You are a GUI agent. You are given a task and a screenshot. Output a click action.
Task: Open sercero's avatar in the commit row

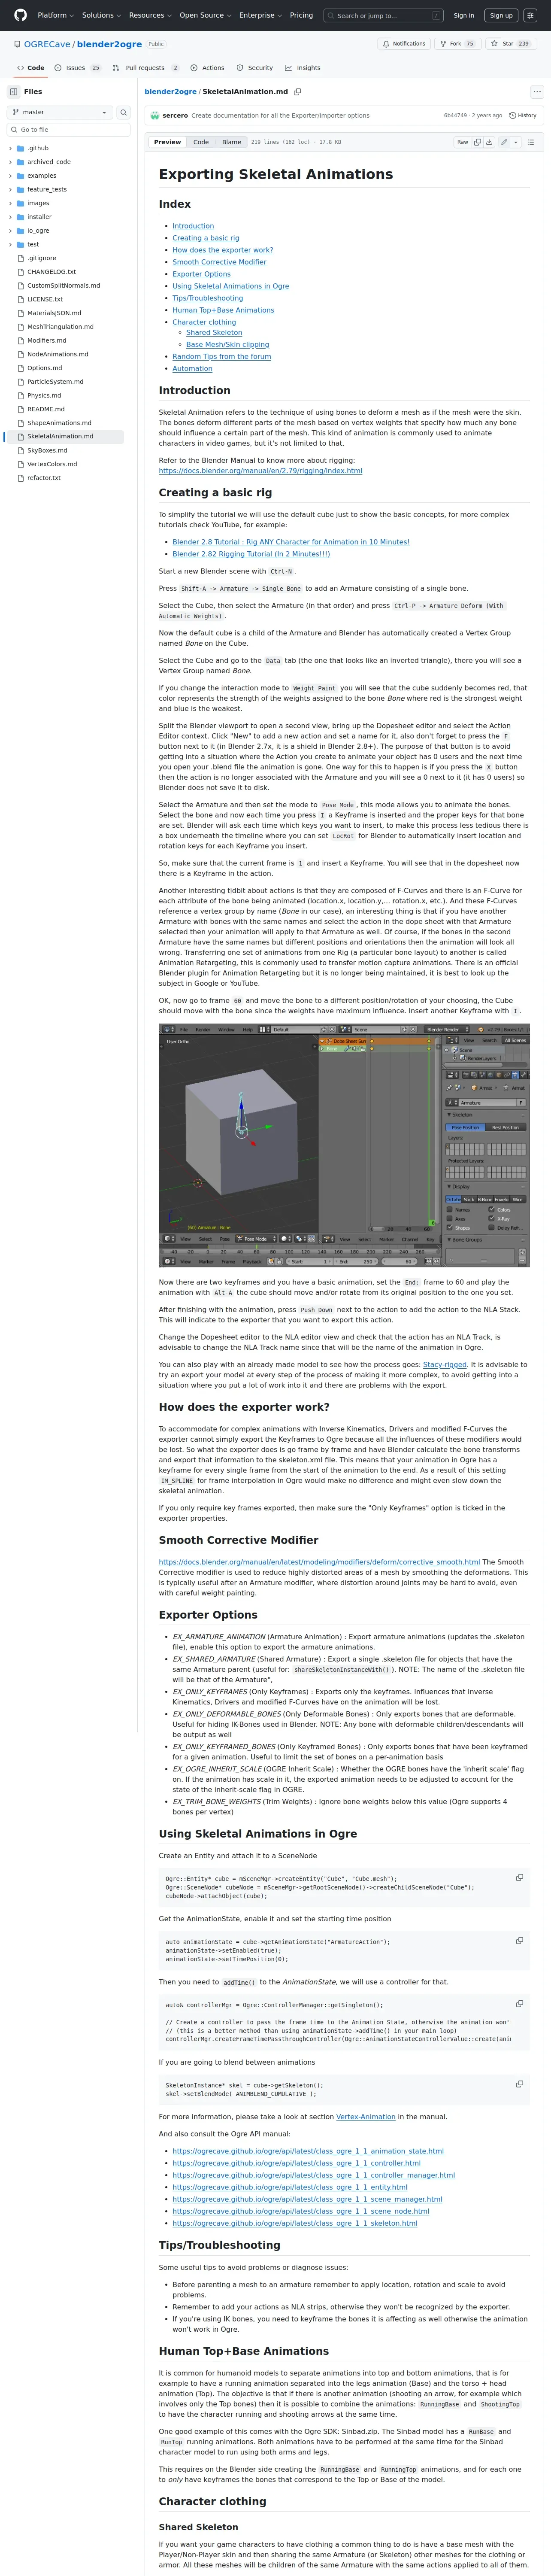(155, 116)
